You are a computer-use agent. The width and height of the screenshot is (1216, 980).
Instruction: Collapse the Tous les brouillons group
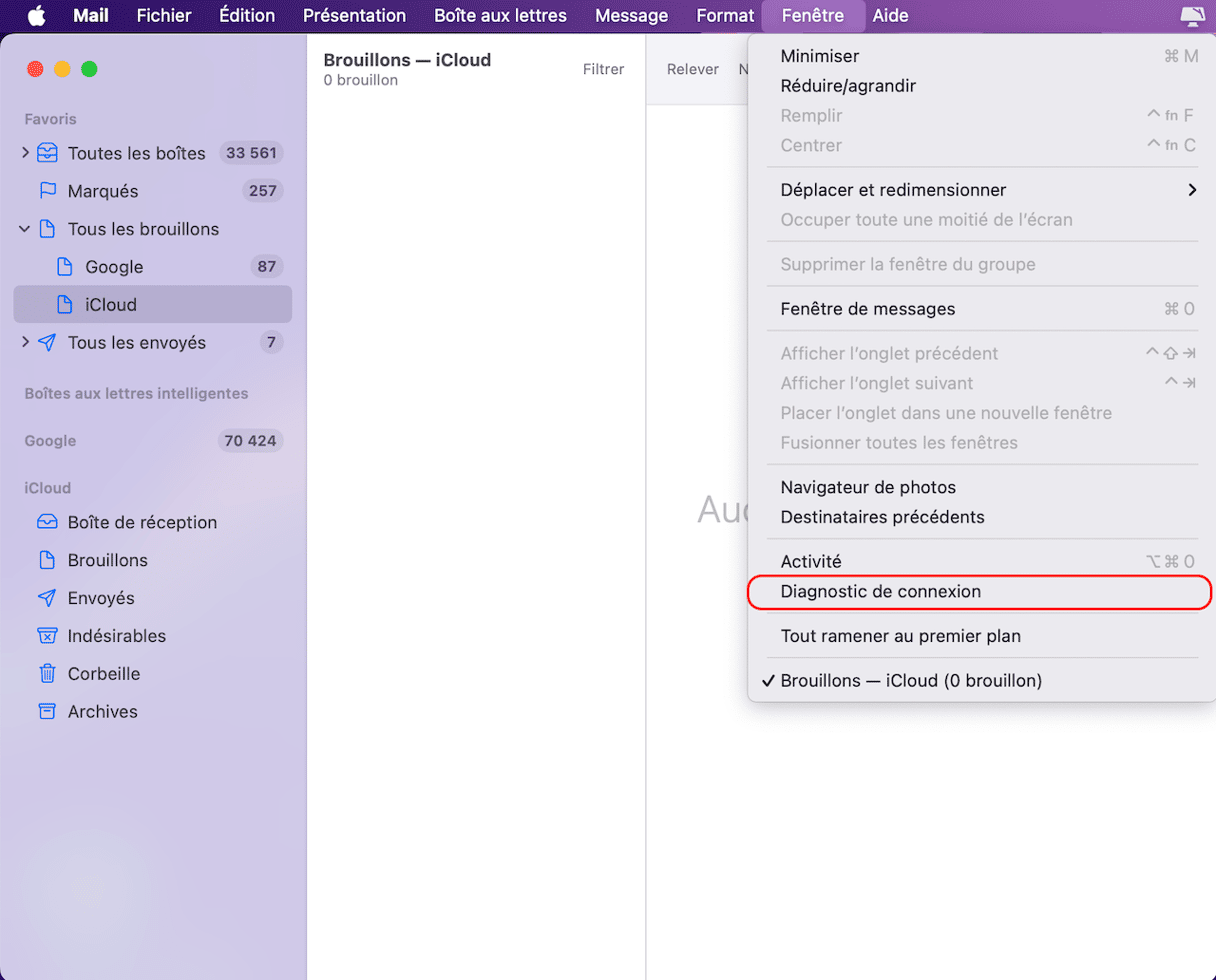coord(25,229)
